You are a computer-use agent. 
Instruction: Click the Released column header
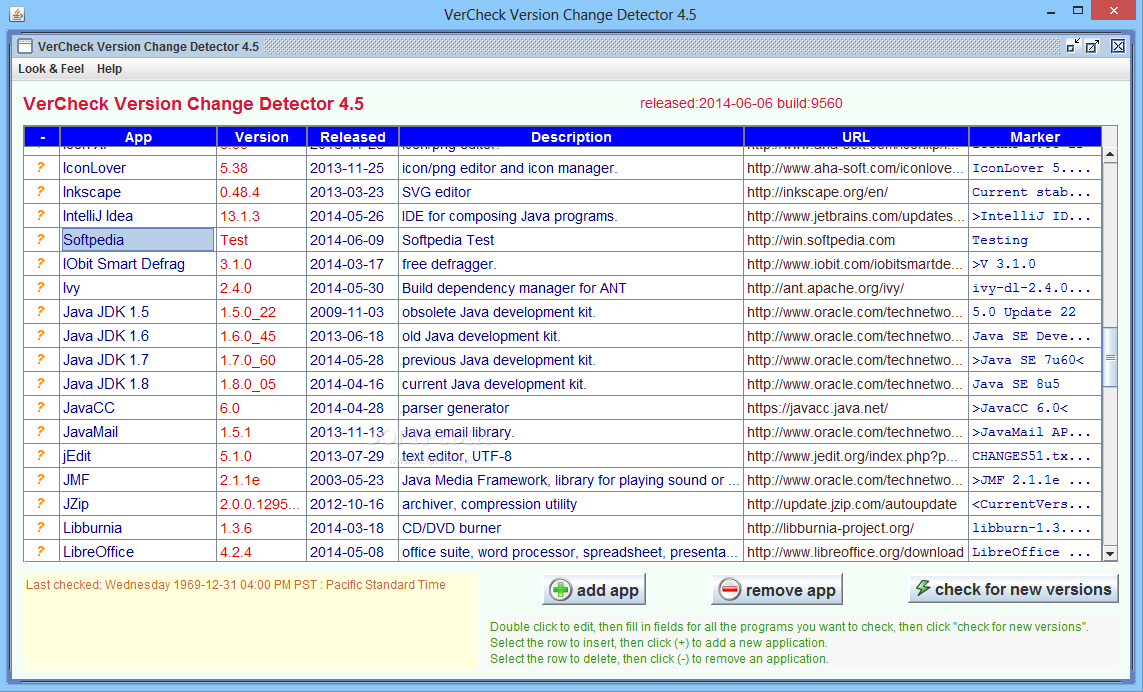[x=353, y=136]
